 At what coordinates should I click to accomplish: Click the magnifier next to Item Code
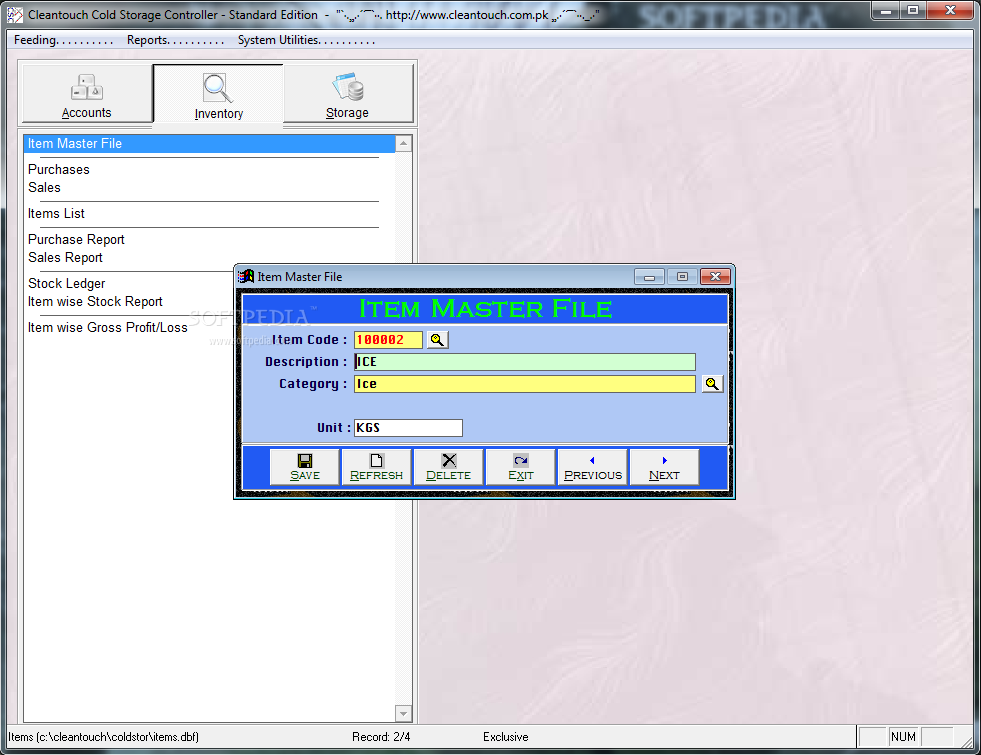437,340
